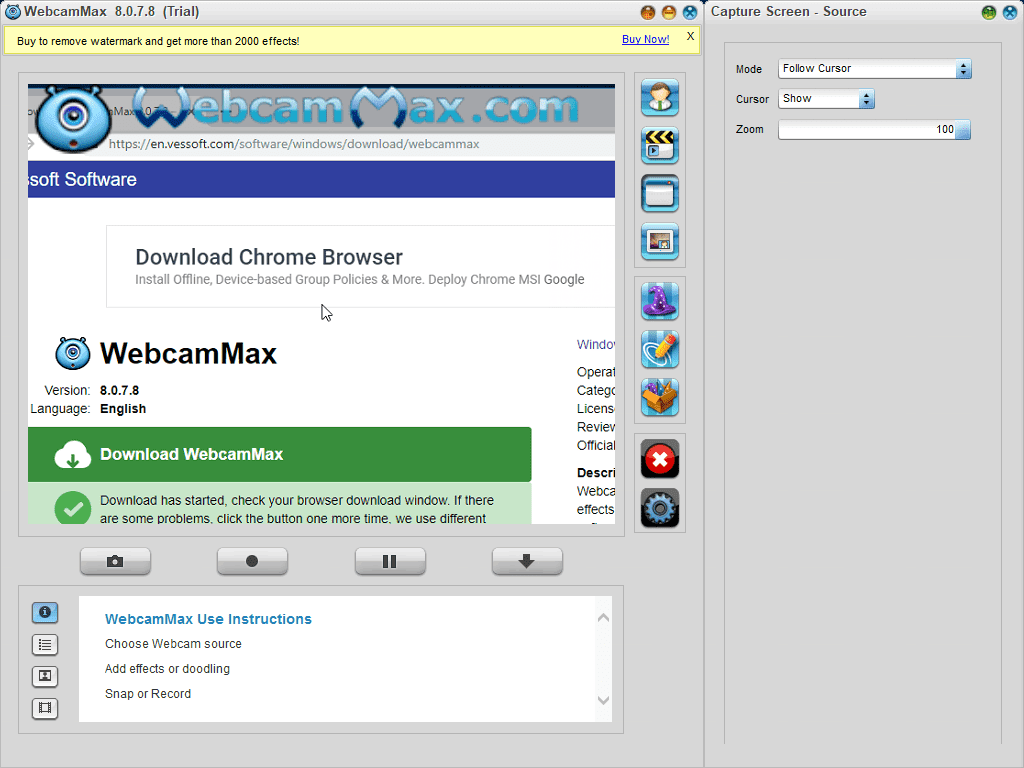Click the orange help button in WebcamMax title bar
Screen dimensions: 1024x768
(x=647, y=12)
